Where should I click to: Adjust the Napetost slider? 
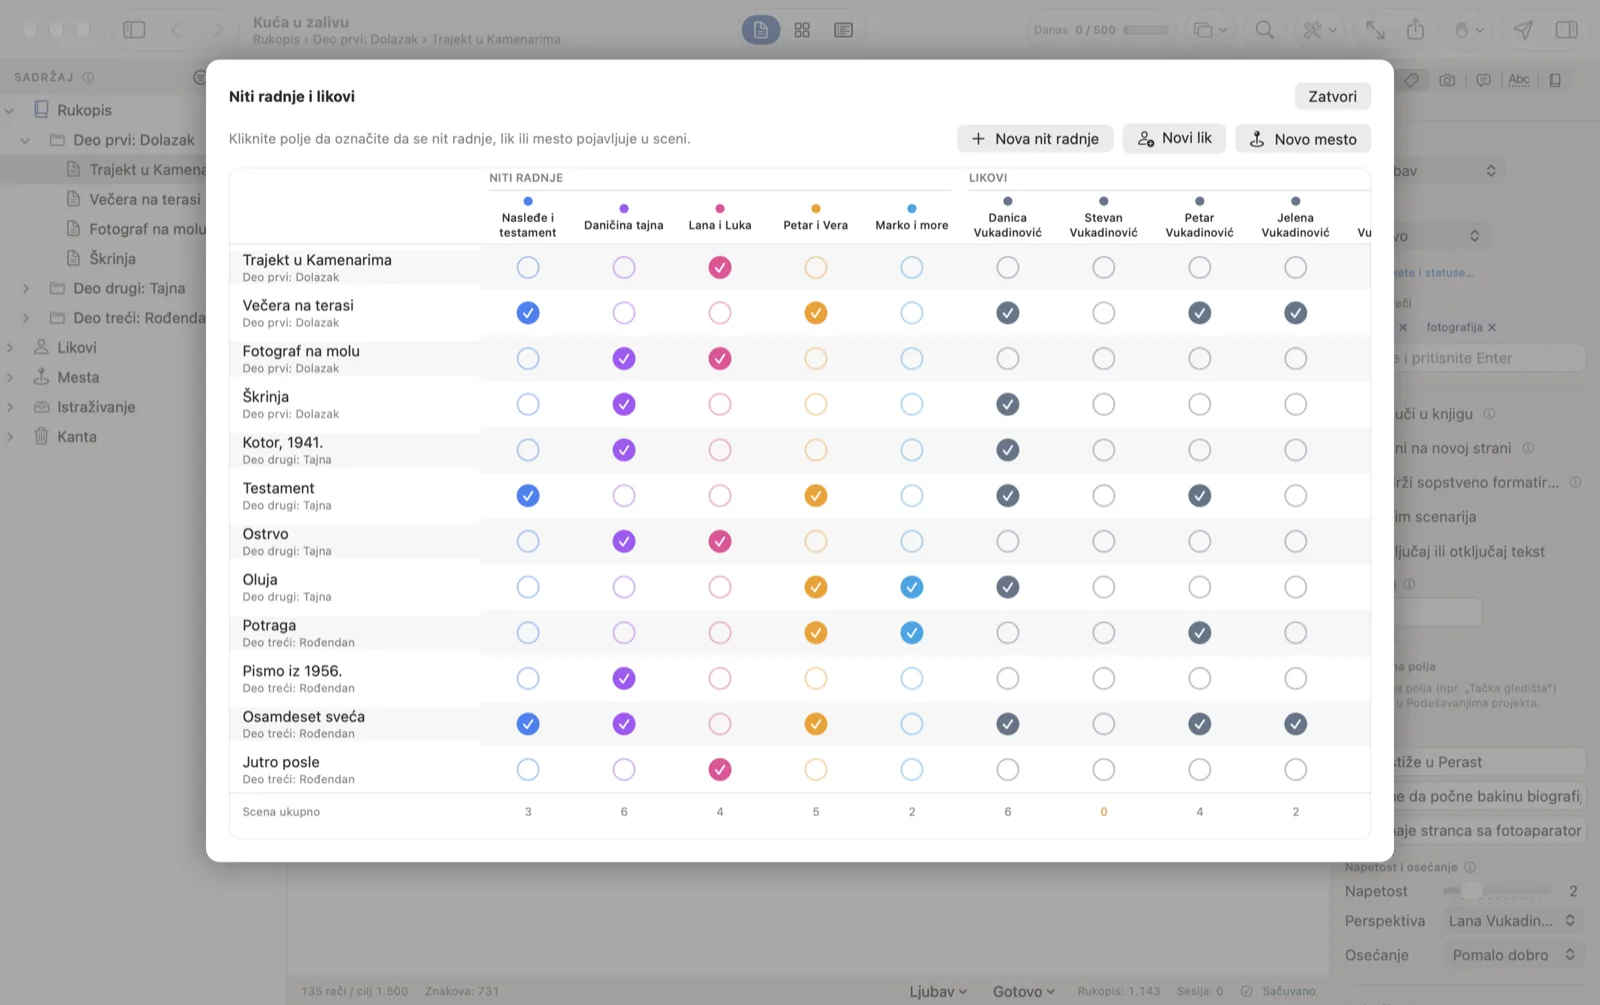point(1497,891)
